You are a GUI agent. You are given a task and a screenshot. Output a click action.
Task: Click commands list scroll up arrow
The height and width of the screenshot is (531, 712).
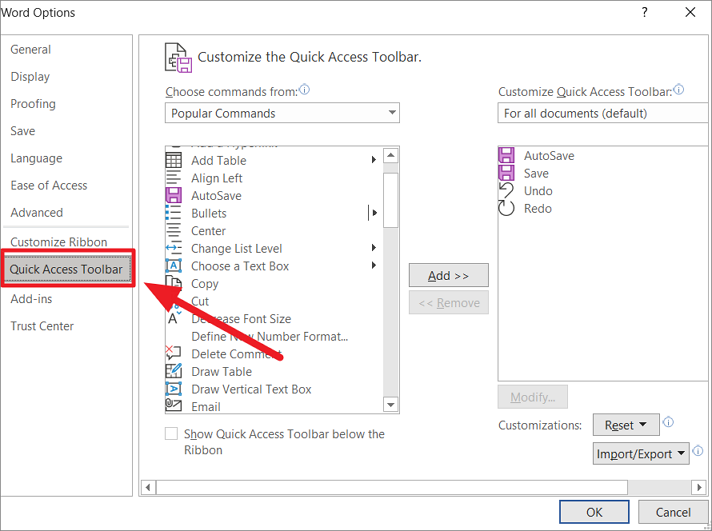(391, 155)
